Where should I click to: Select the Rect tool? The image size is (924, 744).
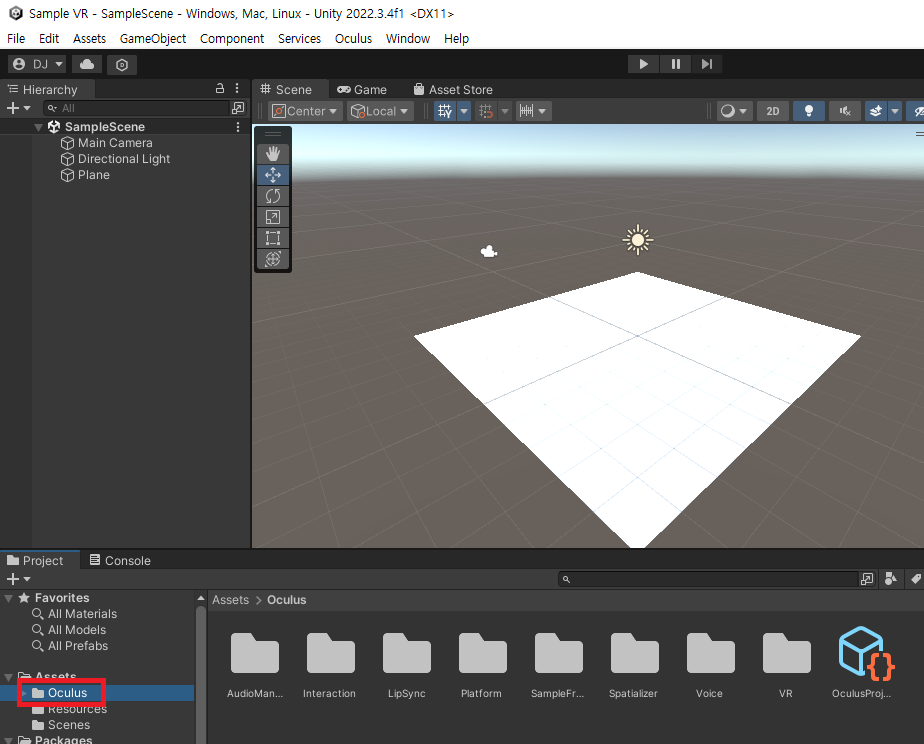click(273, 238)
